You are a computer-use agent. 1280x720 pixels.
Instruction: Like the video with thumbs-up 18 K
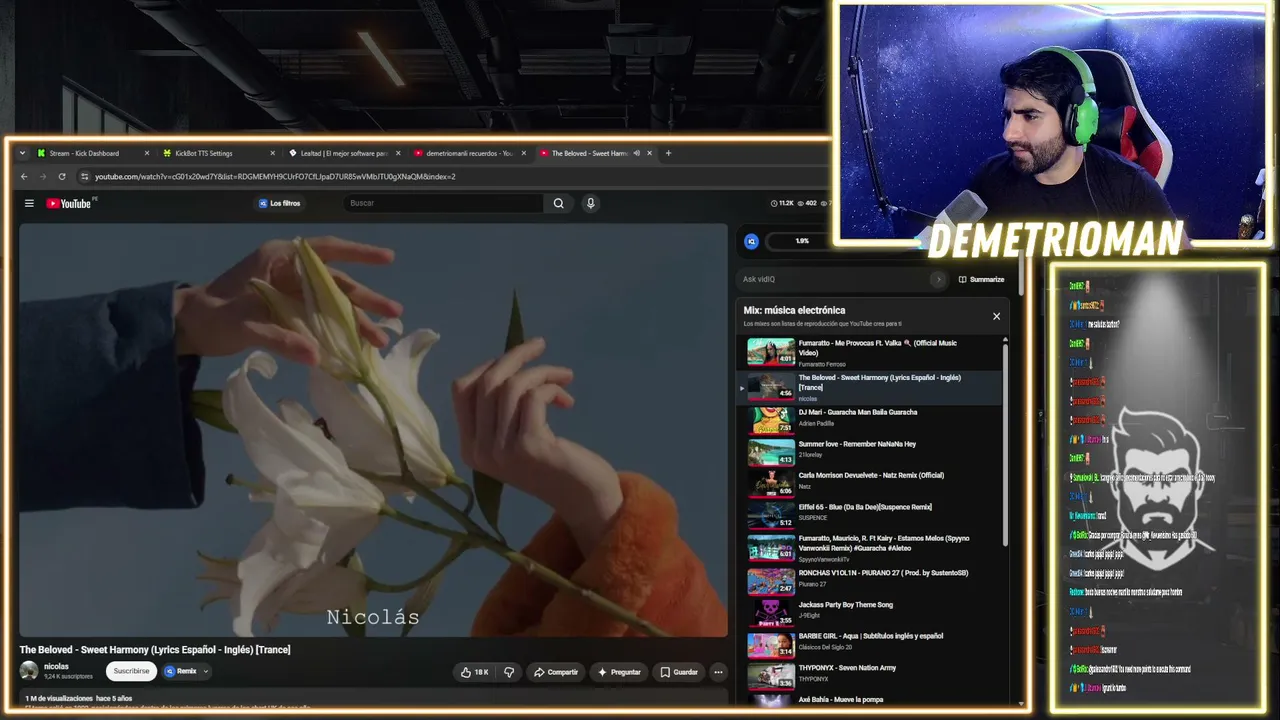tap(475, 672)
